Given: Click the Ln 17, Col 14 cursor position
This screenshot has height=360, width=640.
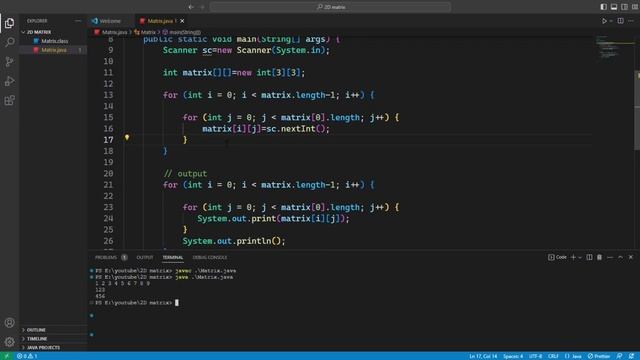Looking at the screenshot, I should (x=483, y=356).
